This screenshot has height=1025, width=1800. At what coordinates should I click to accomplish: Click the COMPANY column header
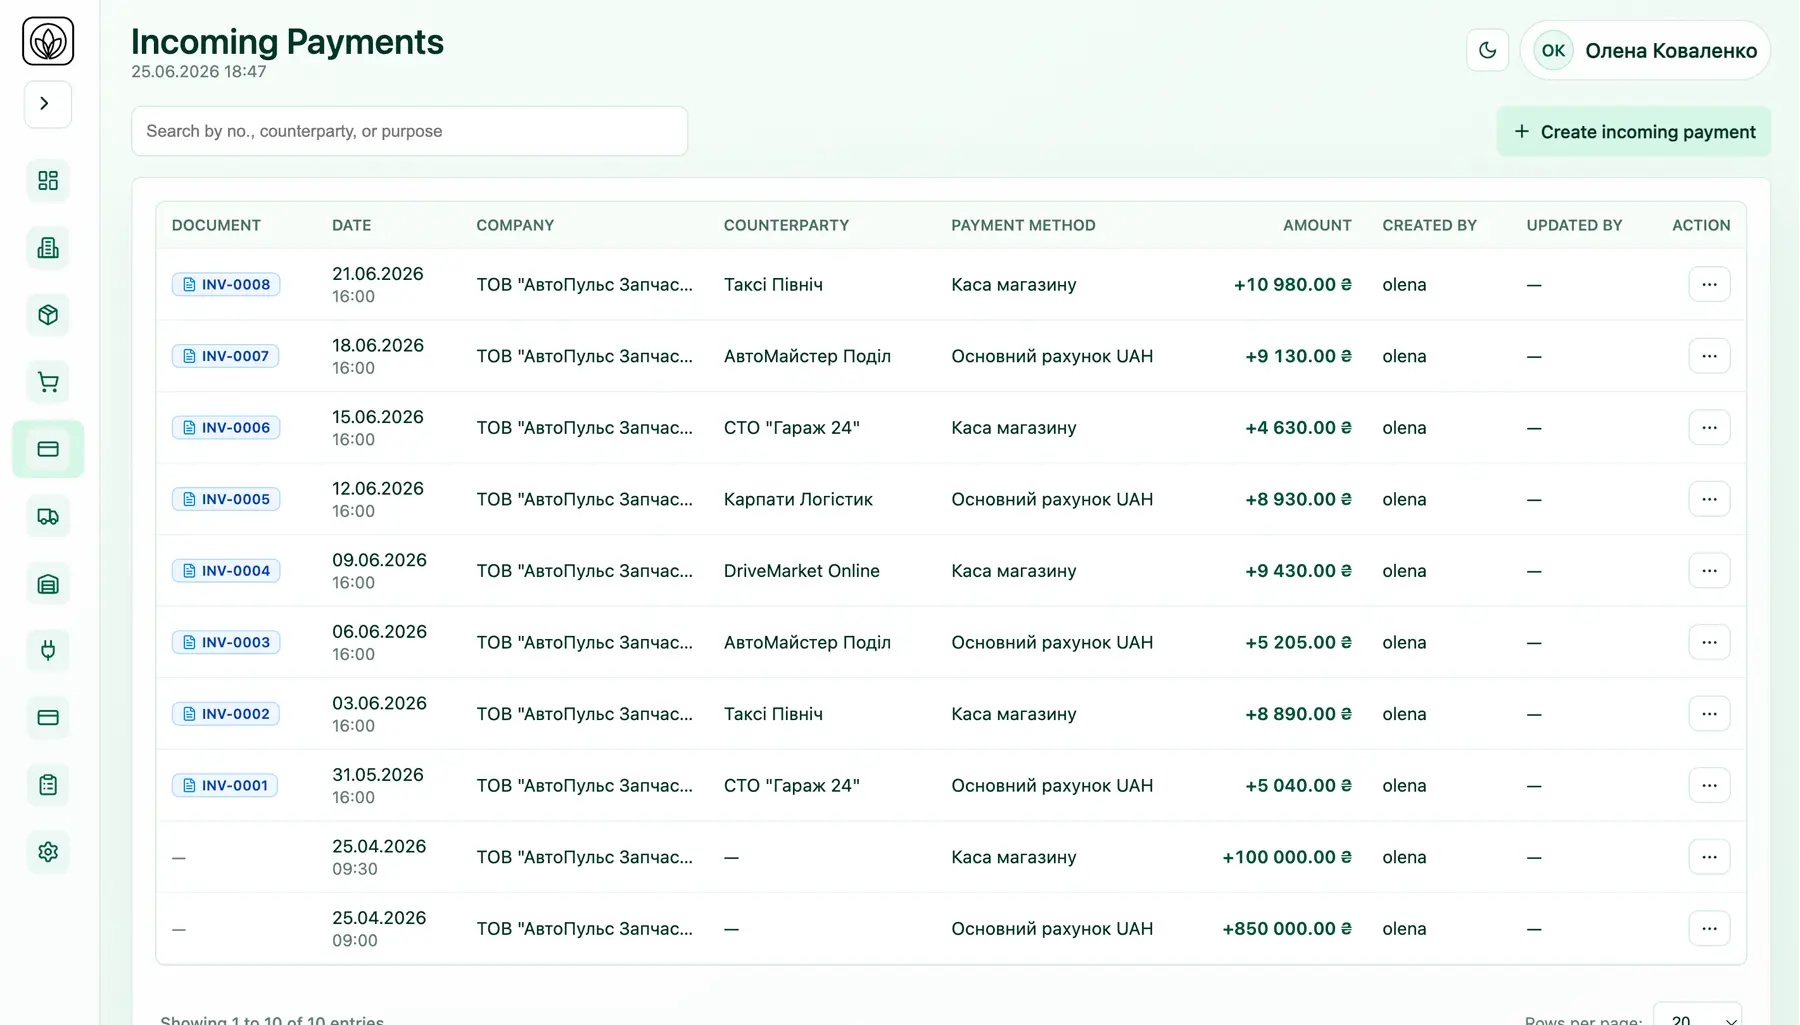(515, 225)
